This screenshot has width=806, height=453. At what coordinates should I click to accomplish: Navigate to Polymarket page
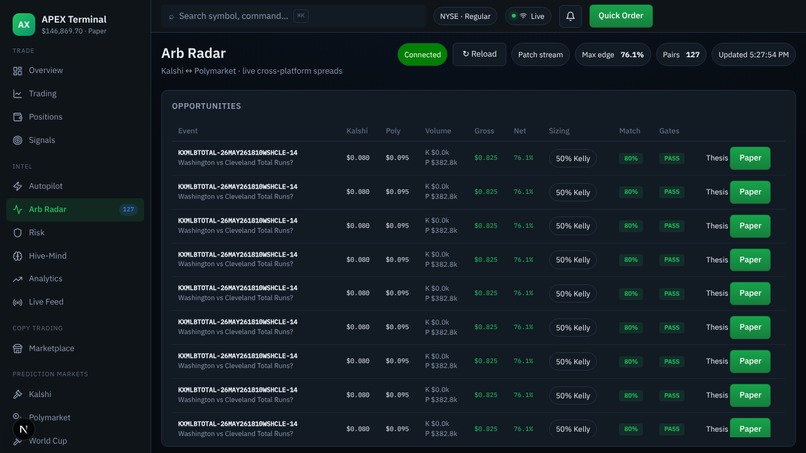coord(75,418)
